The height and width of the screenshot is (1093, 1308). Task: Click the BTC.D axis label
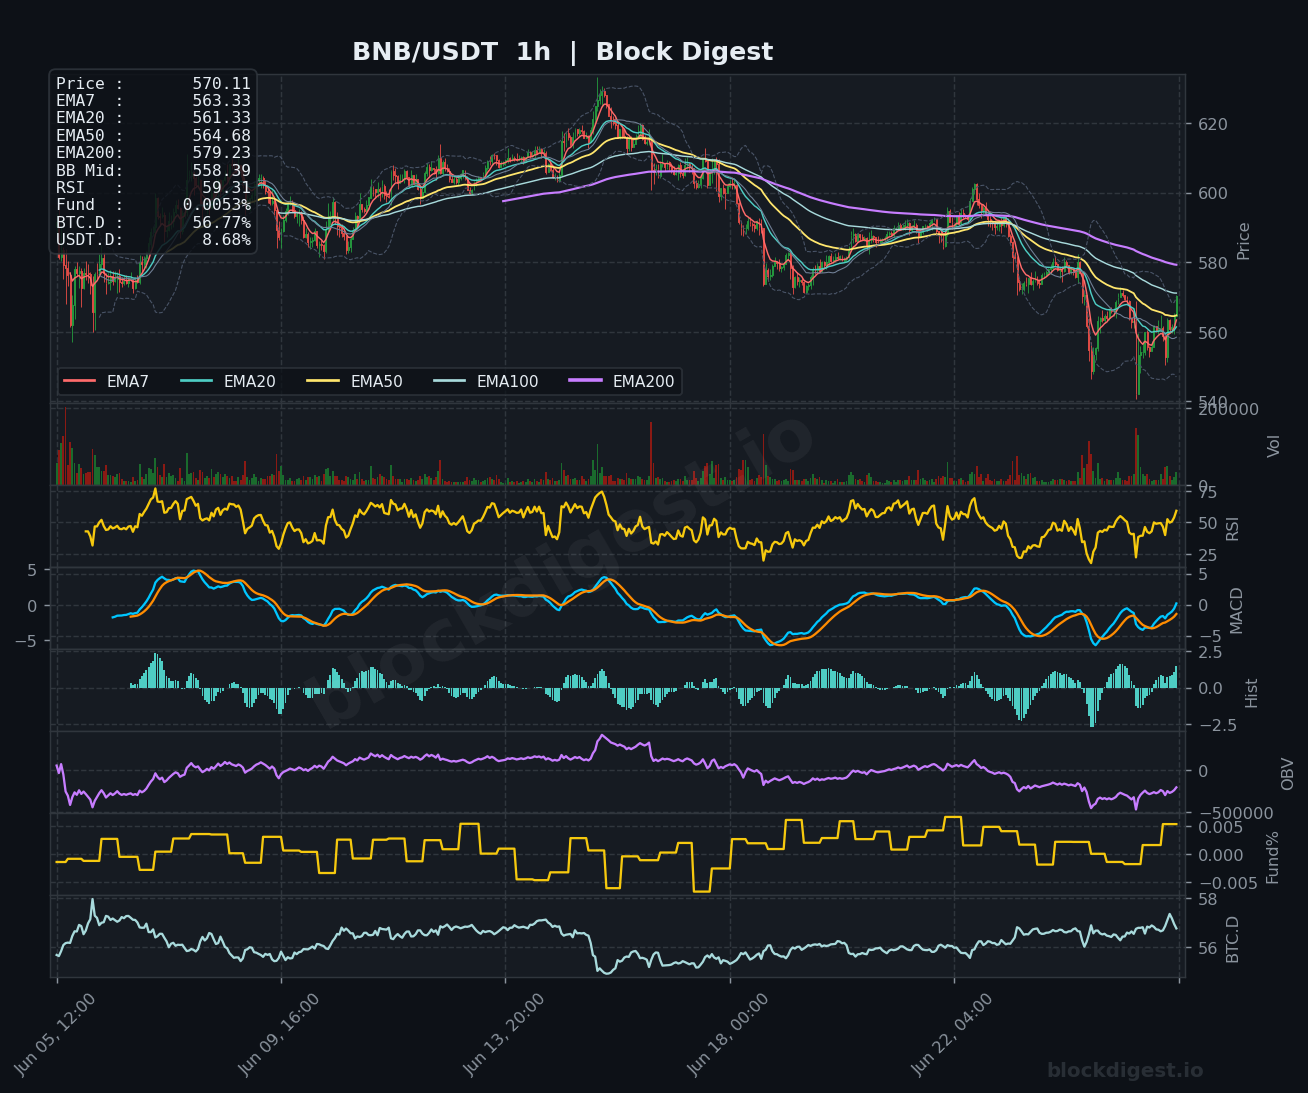click(x=1232, y=939)
